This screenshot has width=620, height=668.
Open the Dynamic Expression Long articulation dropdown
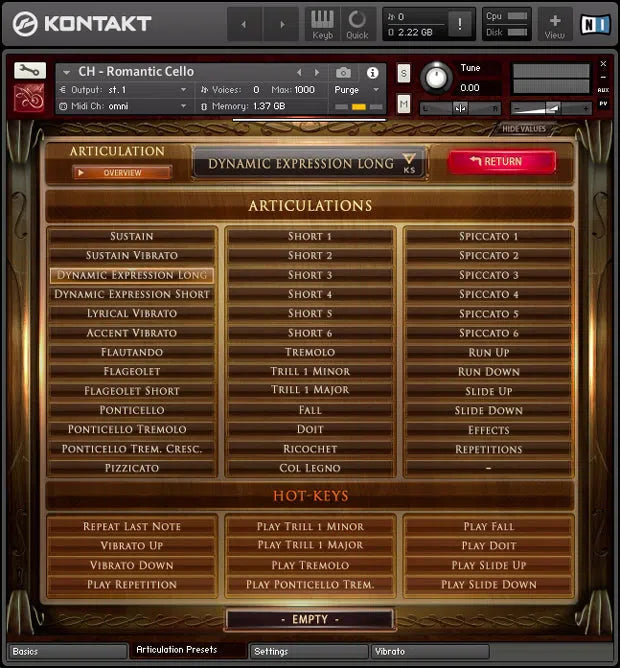408,163
